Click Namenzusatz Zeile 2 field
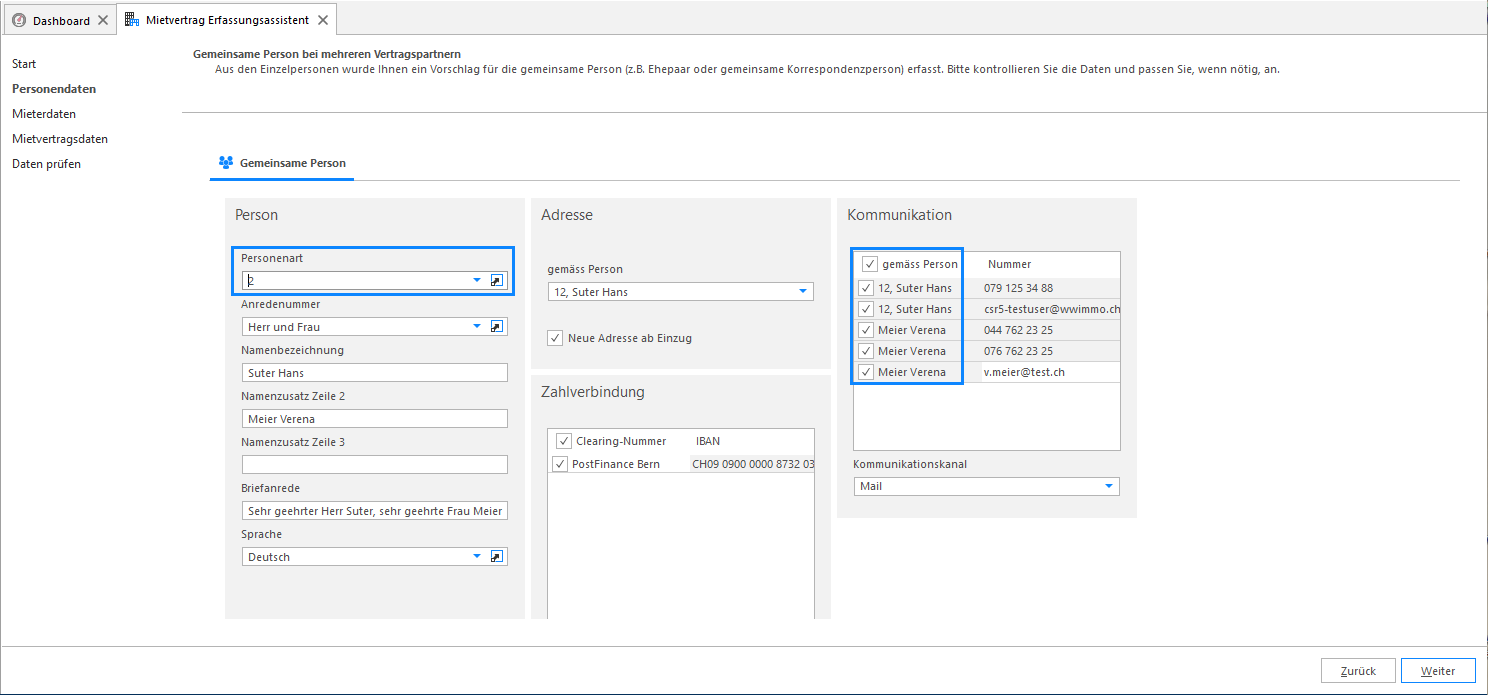This screenshot has height=695, width=1488. coord(375,419)
